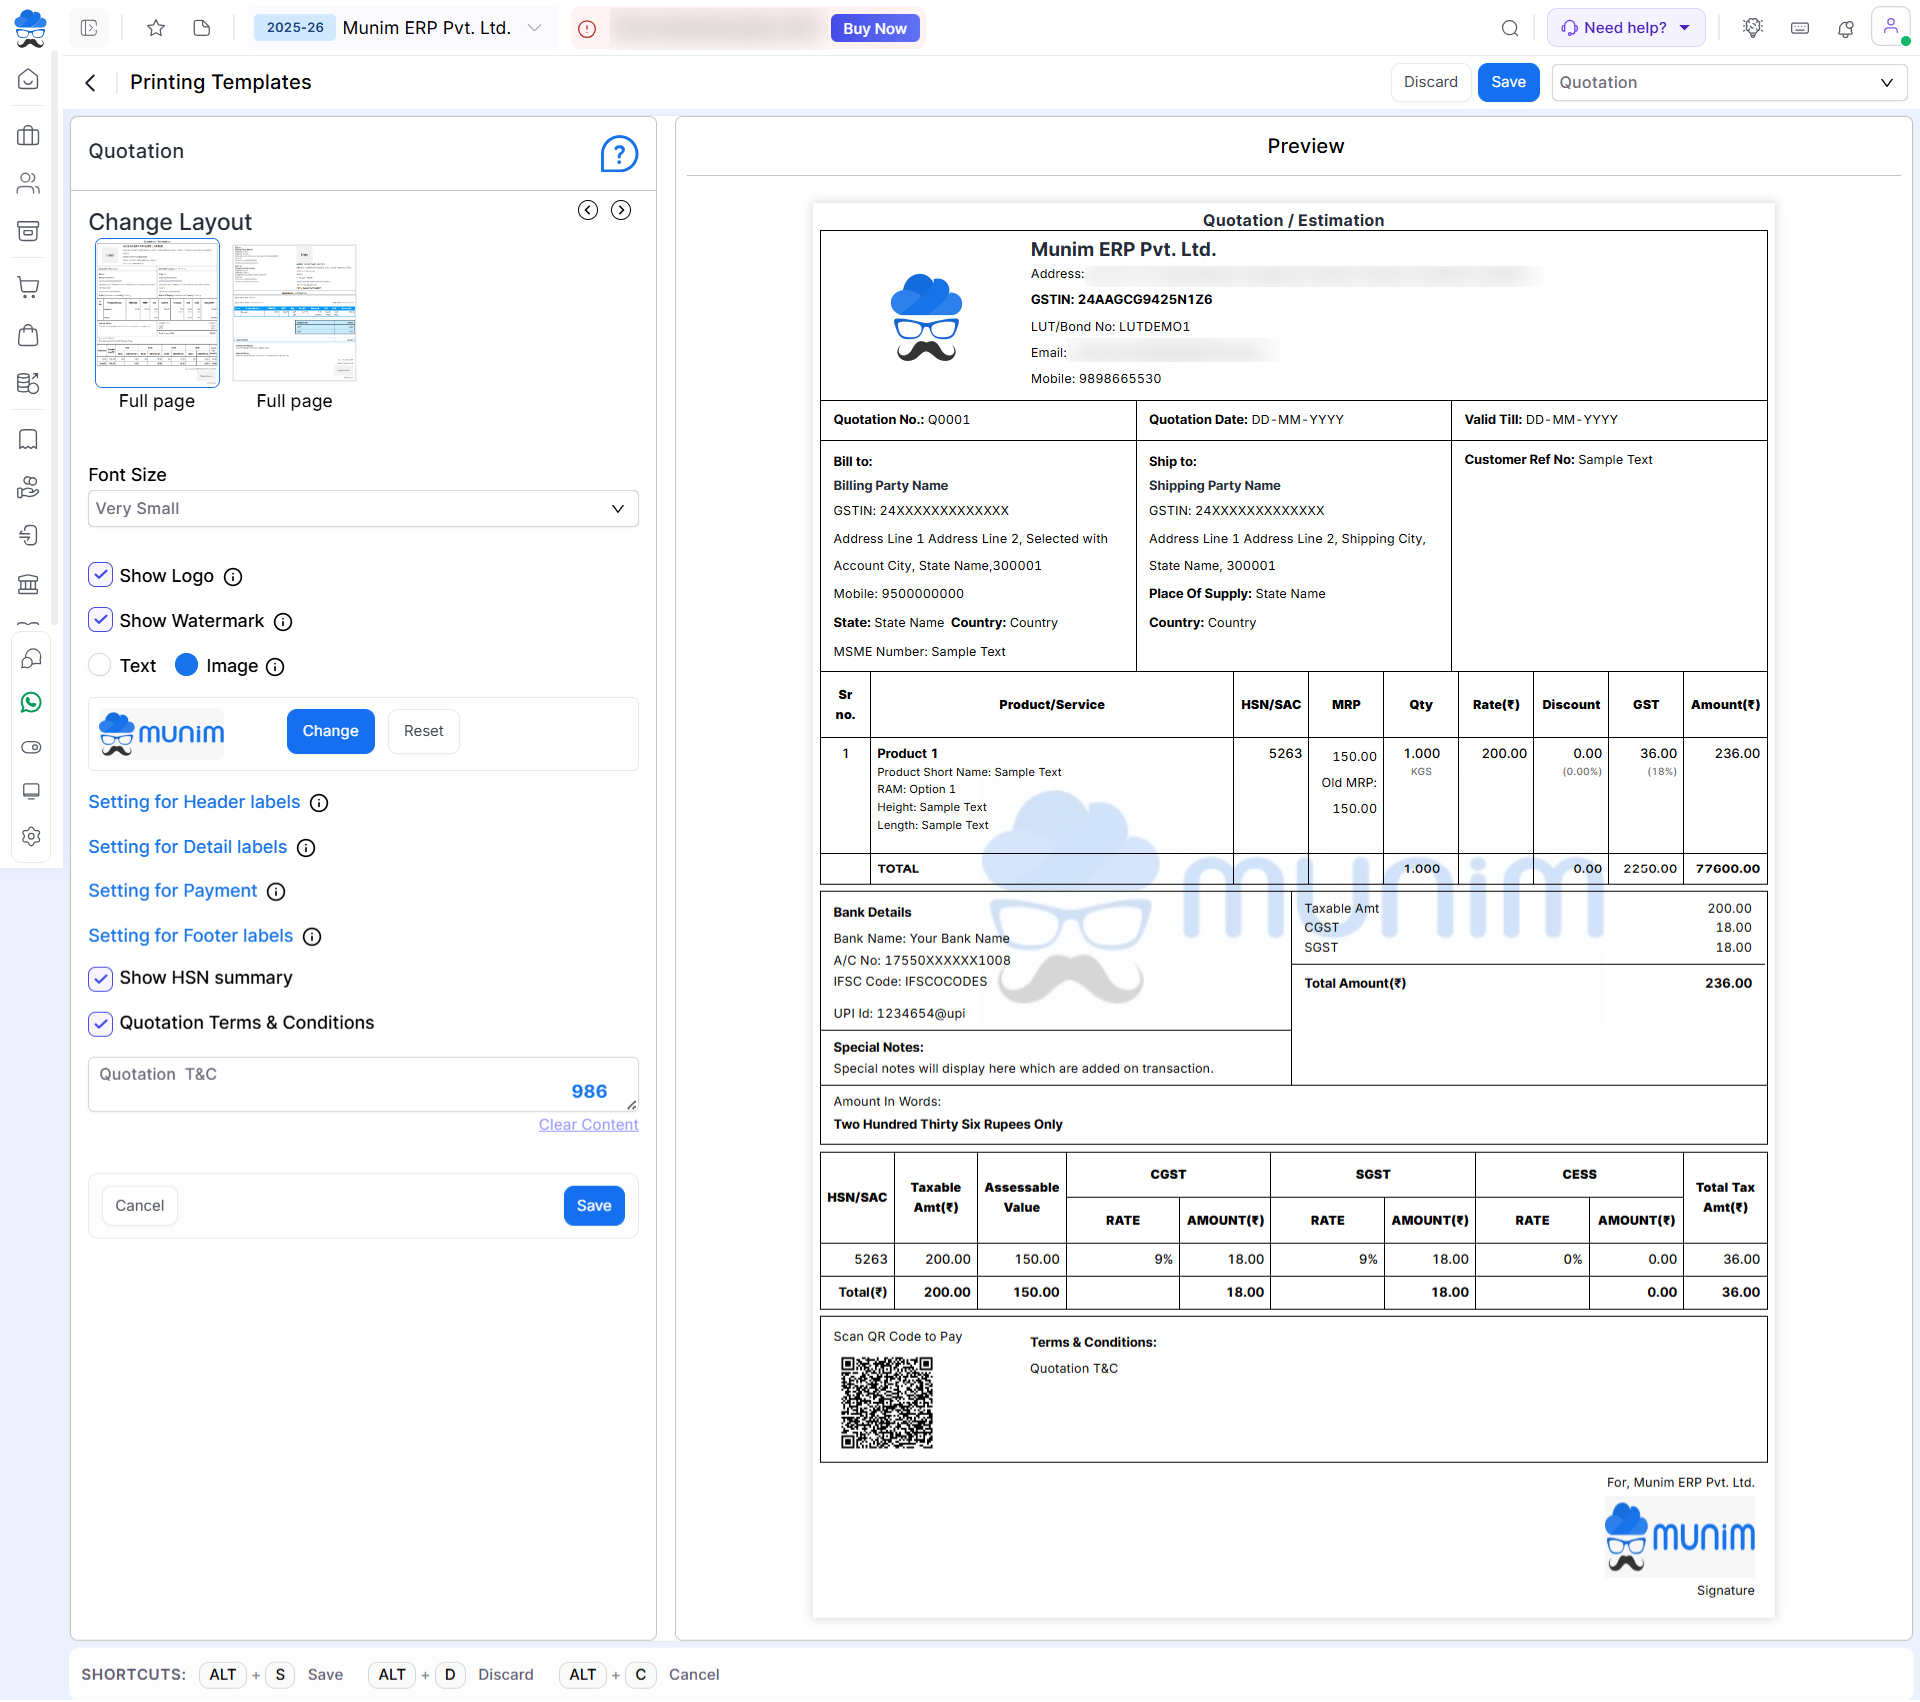Open settings gear icon in sidebar

[31, 836]
